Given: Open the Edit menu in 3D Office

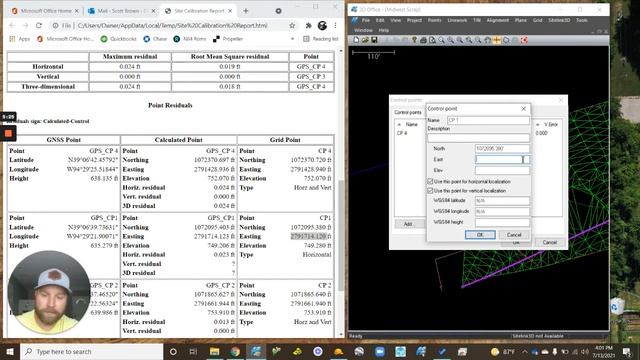Looking at the screenshot, I should [x=380, y=20].
